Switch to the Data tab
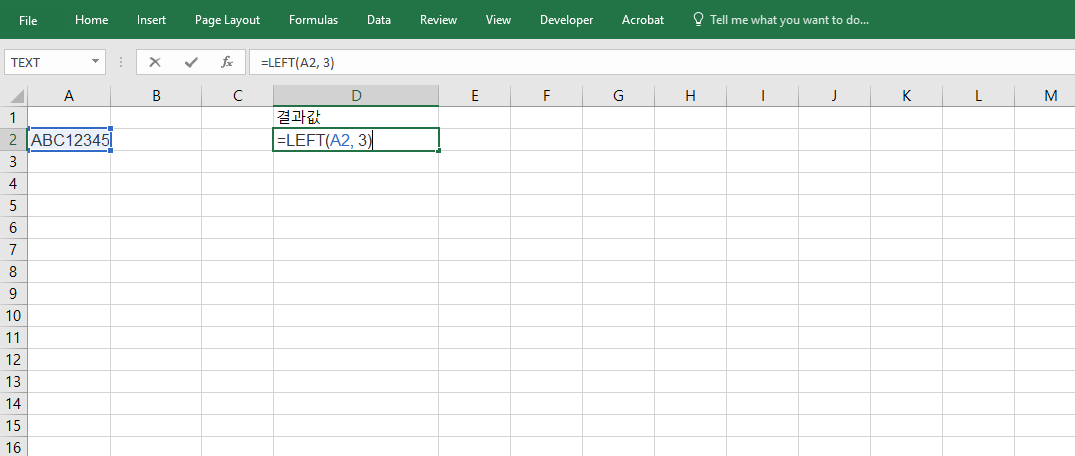 378,20
